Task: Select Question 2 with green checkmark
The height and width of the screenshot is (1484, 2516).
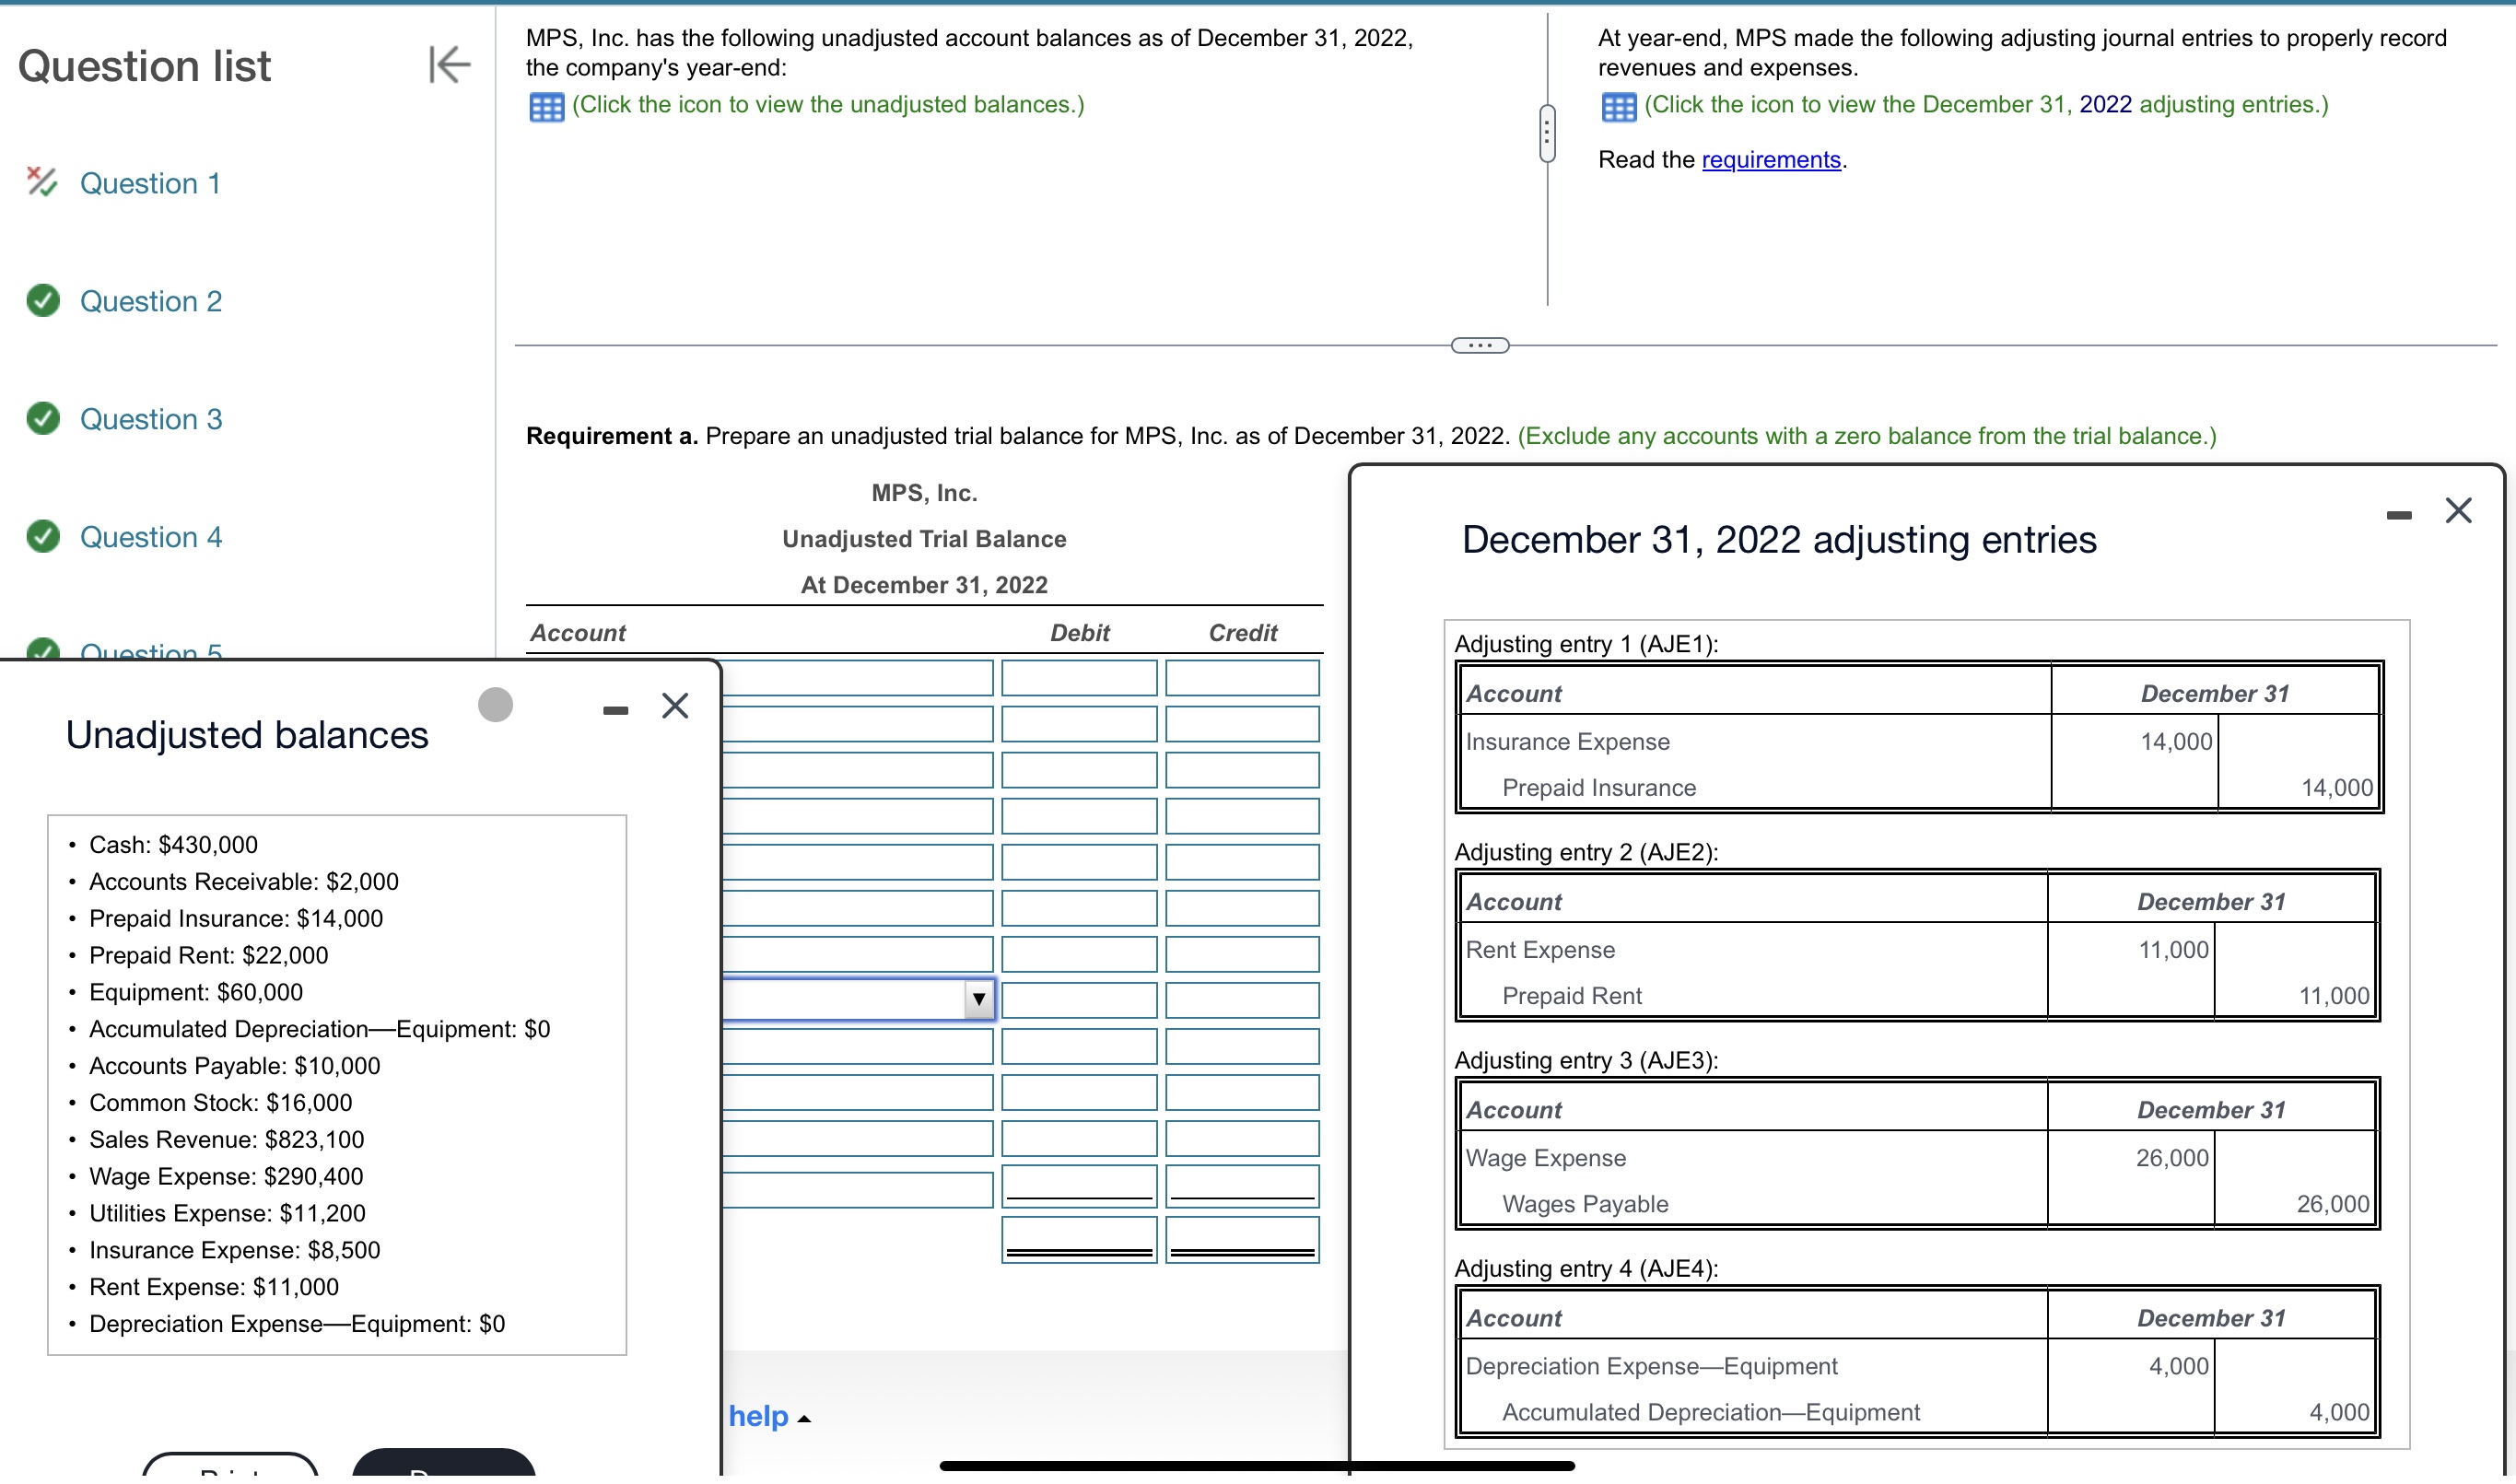Action: (150, 302)
